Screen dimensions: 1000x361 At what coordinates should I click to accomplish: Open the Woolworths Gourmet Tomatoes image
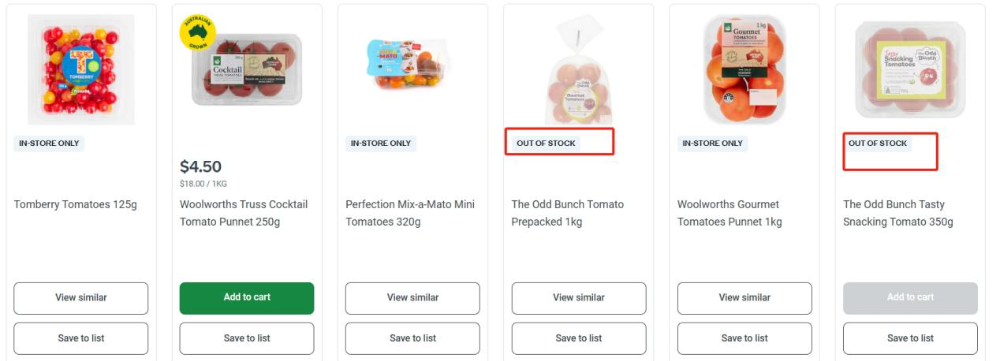tap(744, 70)
